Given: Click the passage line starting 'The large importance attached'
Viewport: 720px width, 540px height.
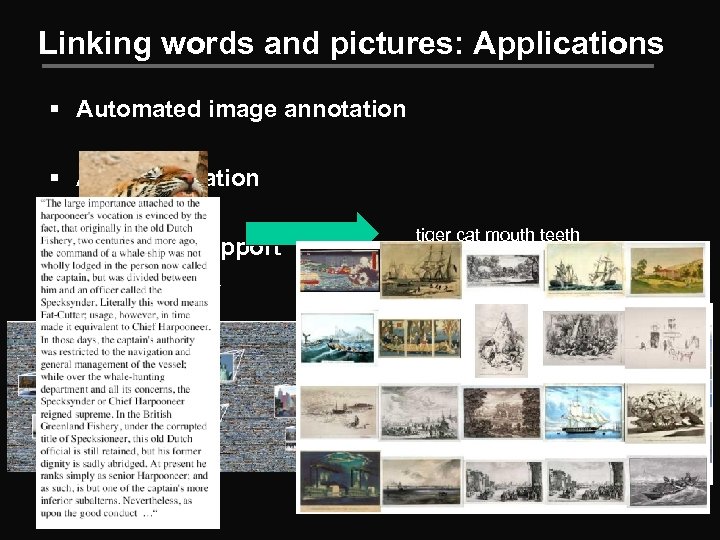Looking at the screenshot, I should pyautogui.click(x=120, y=203).
